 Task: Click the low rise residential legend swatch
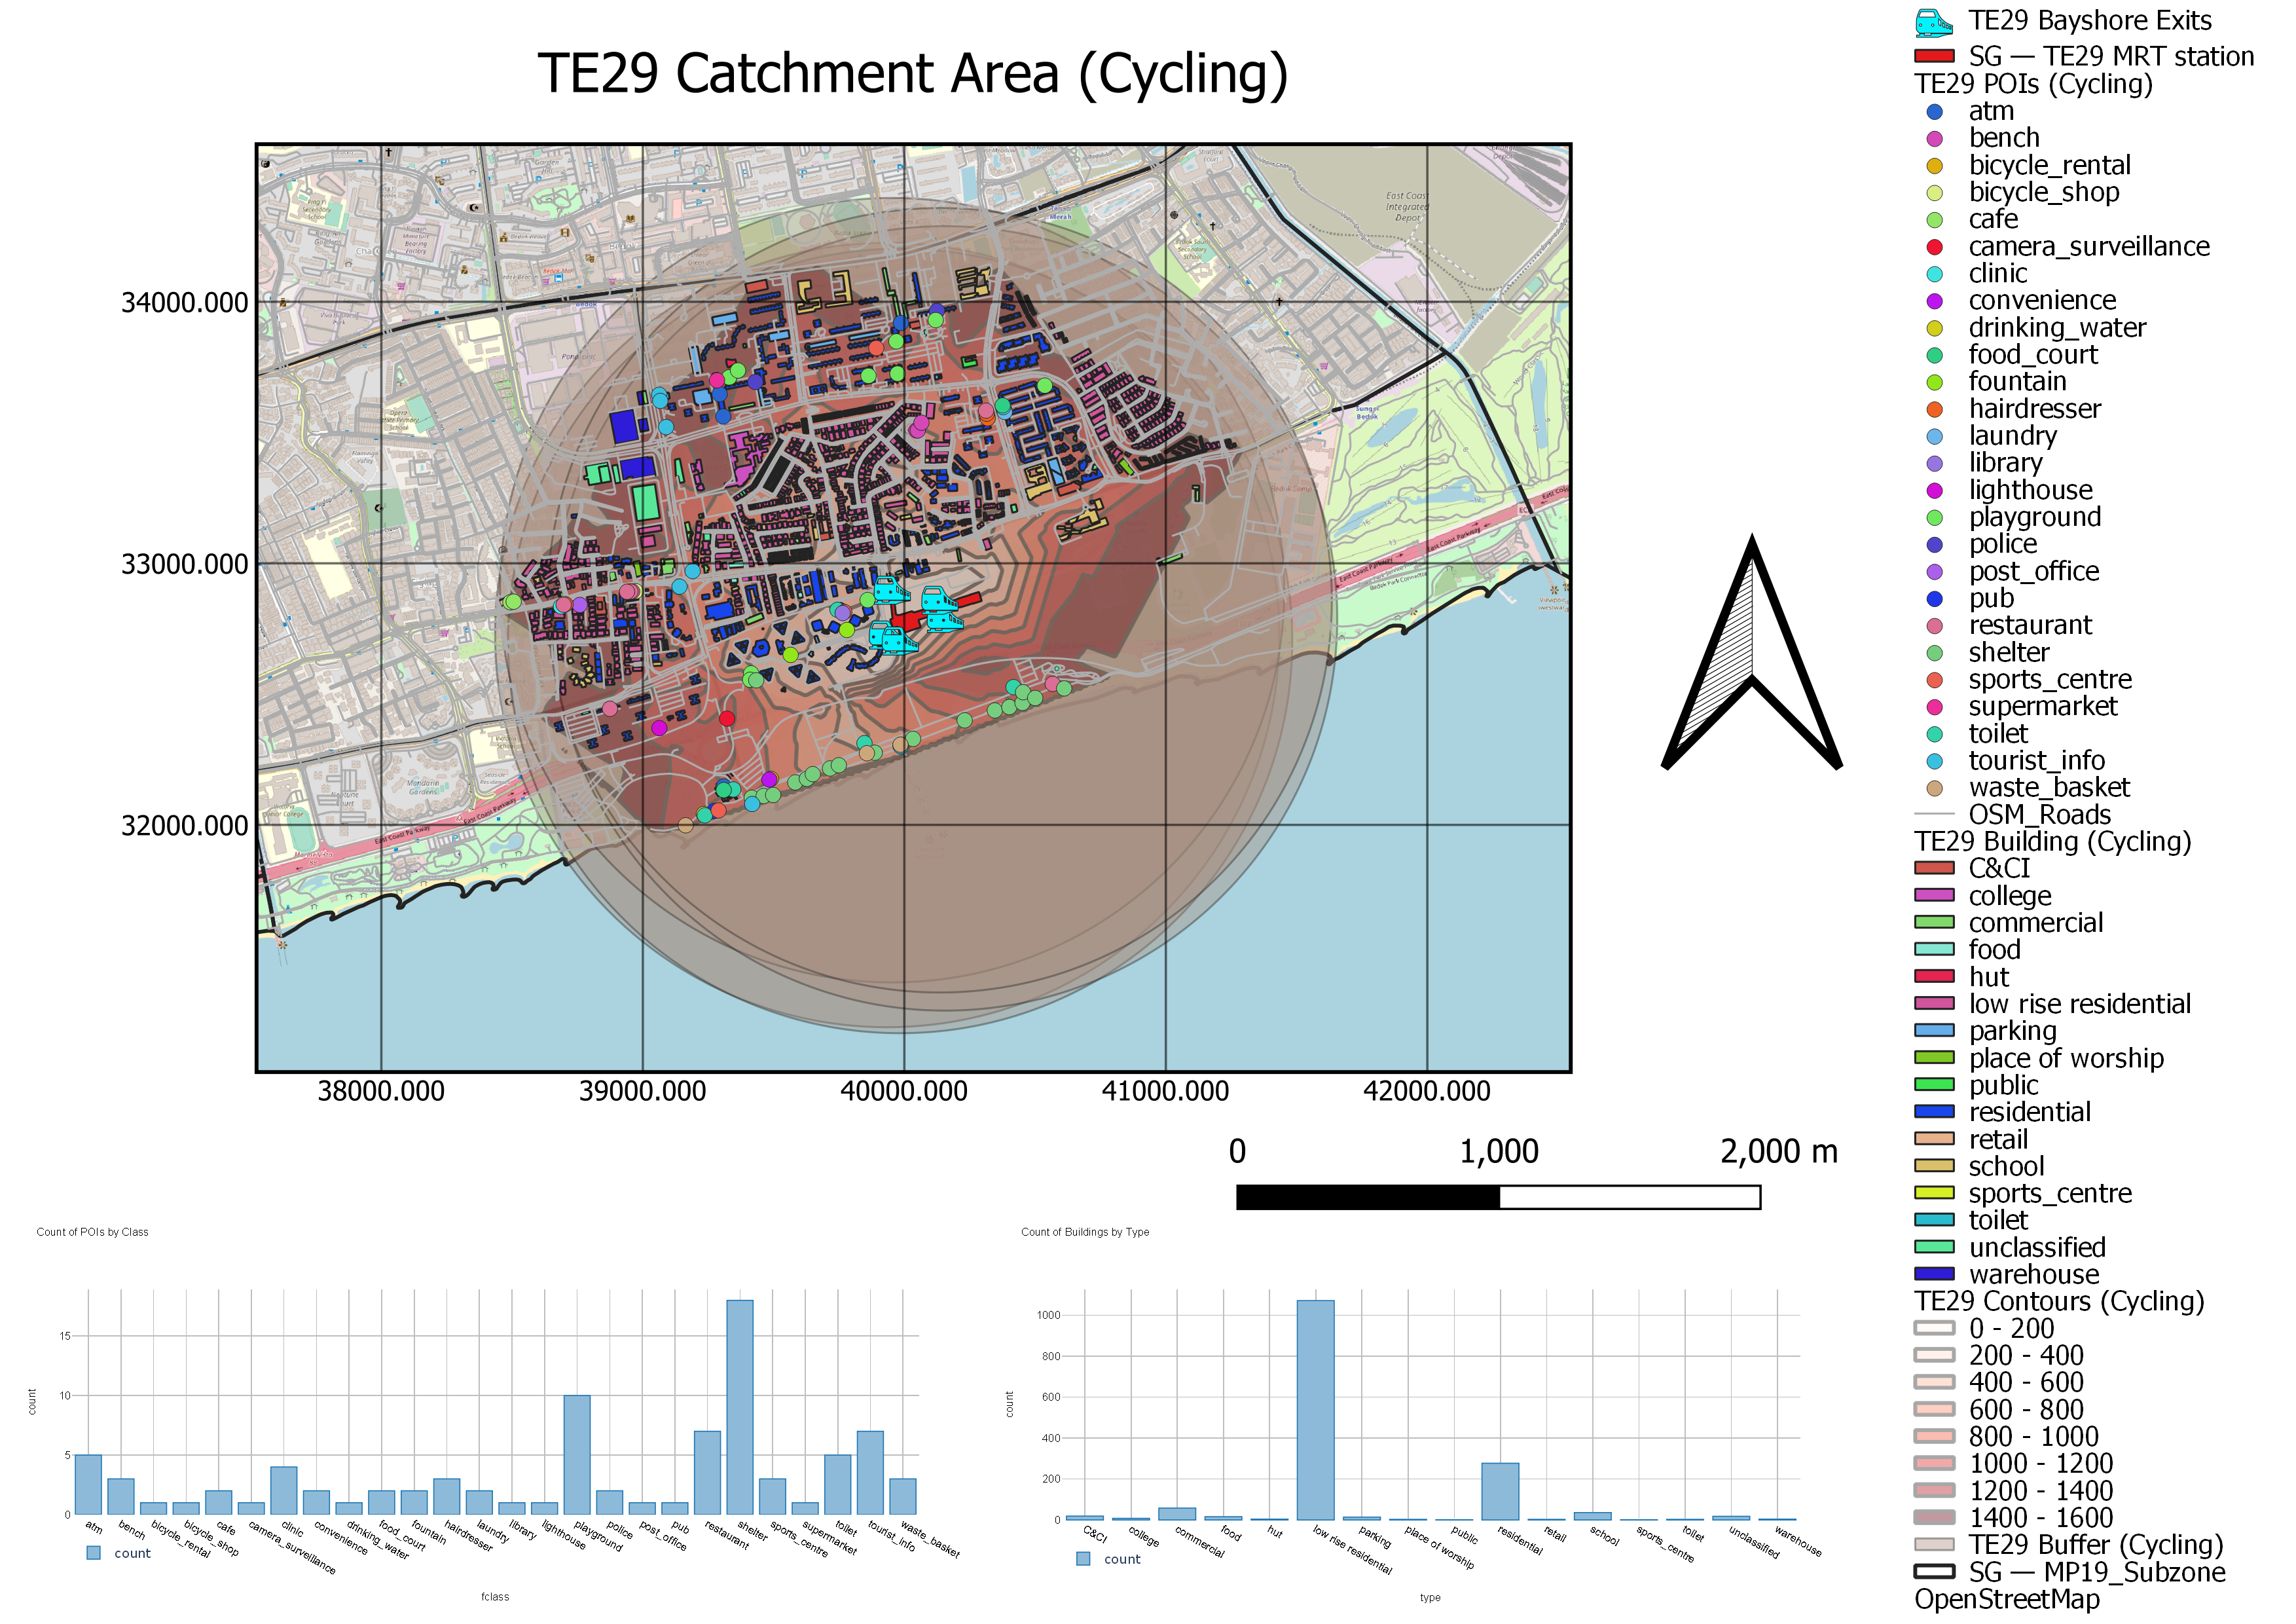click(x=1934, y=1004)
